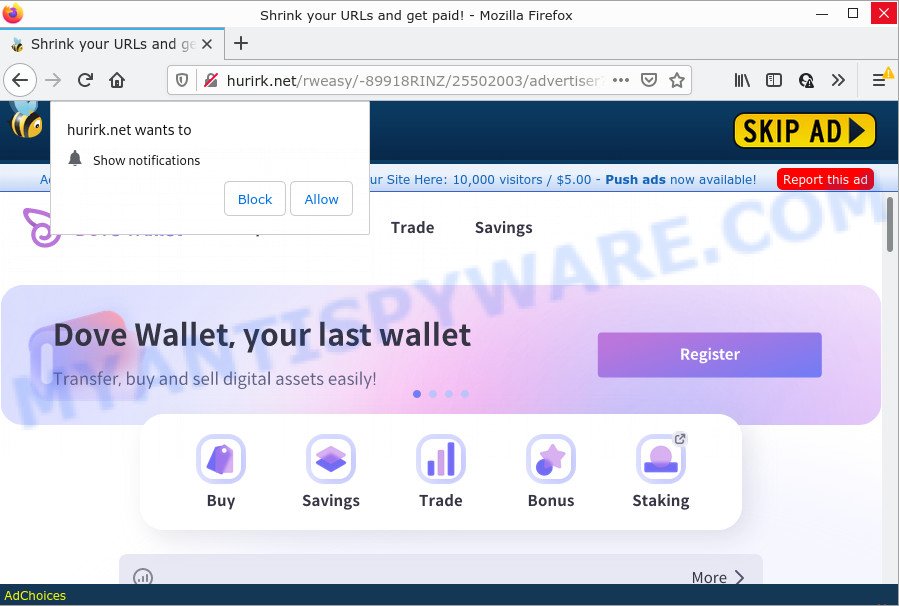The image size is (899, 606).
Task: Bookmark this page with the star icon
Action: [x=677, y=80]
